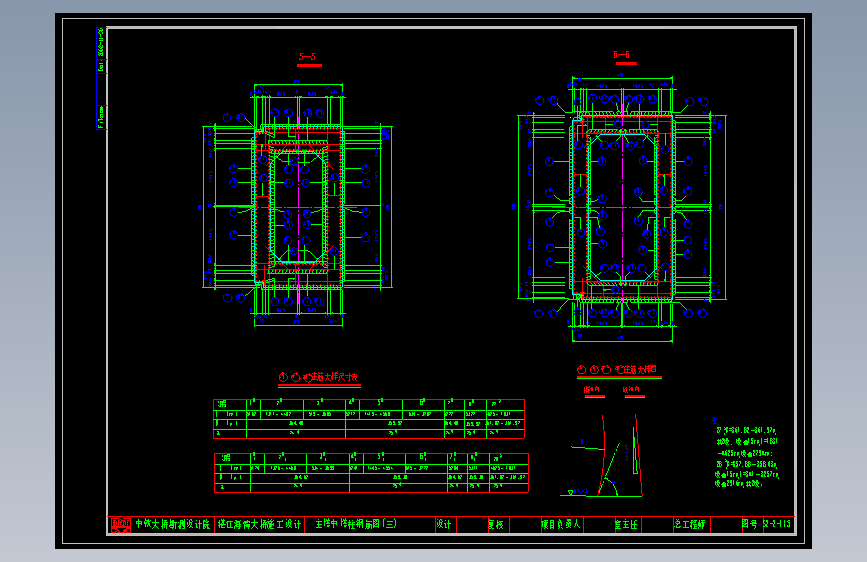The height and width of the screenshot is (562, 867).
Task: Select the 总工程师 label in the title block
Action: pyautogui.click(x=690, y=524)
